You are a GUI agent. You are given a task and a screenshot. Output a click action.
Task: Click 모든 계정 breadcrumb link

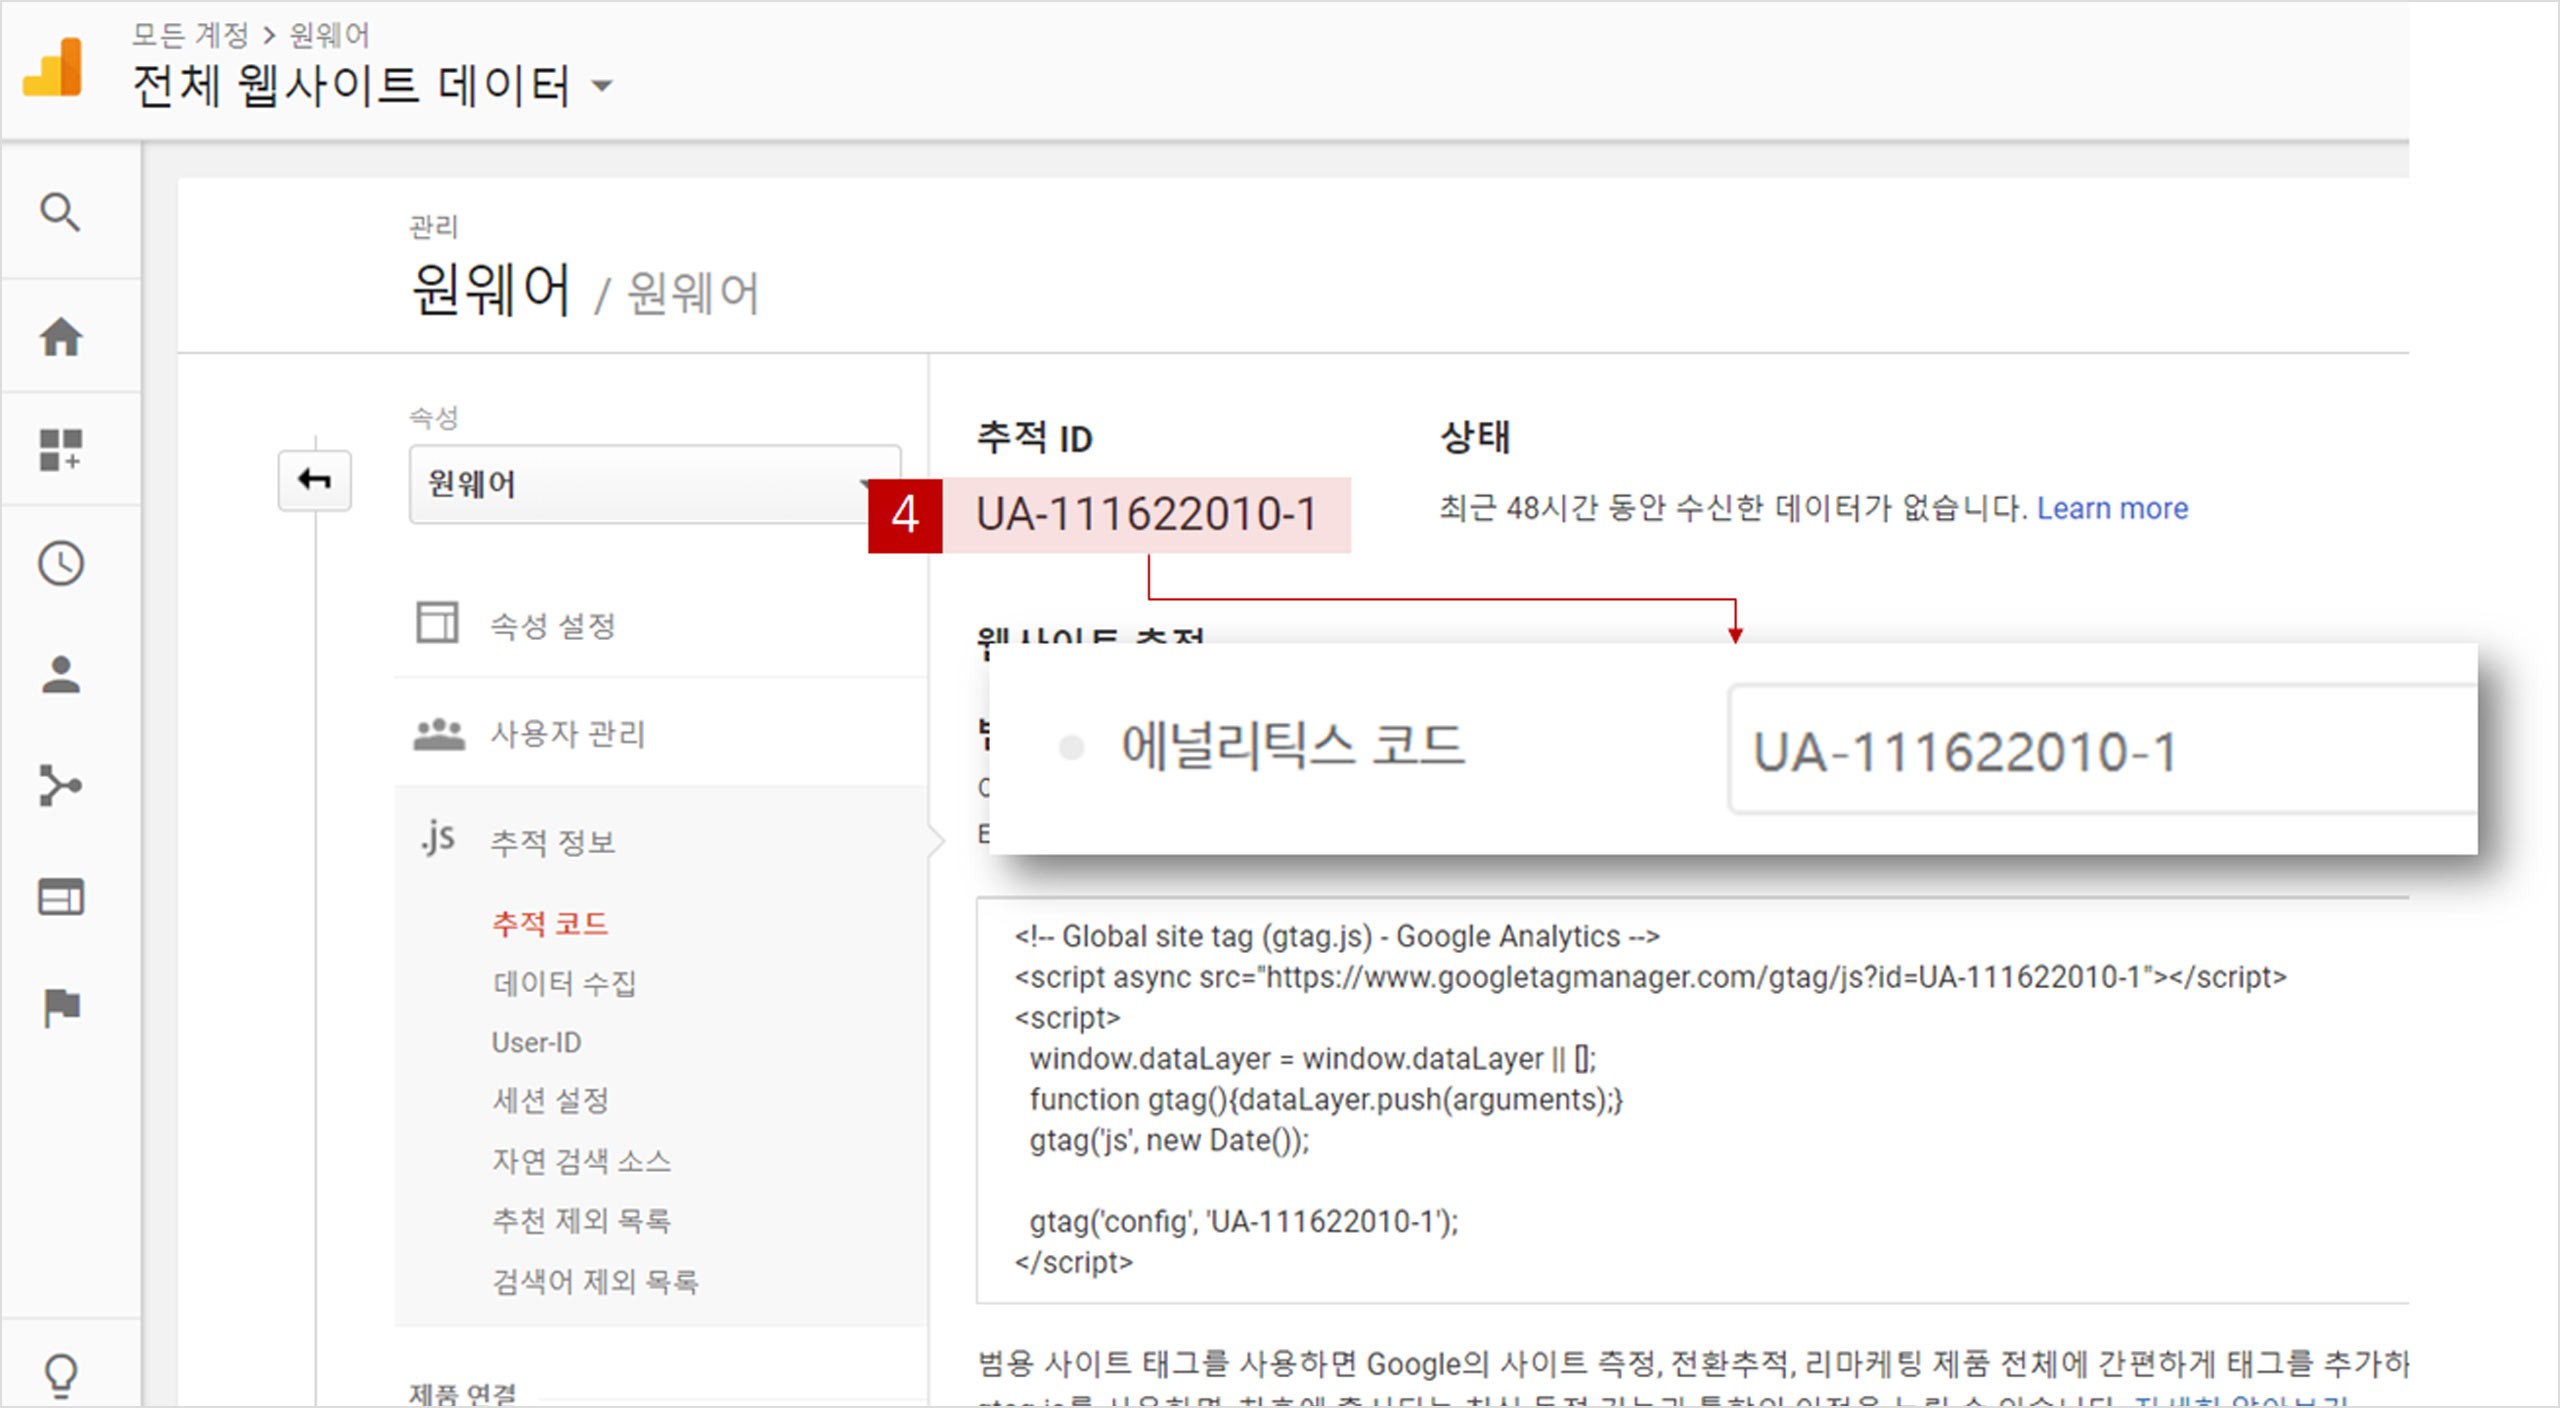tap(190, 35)
